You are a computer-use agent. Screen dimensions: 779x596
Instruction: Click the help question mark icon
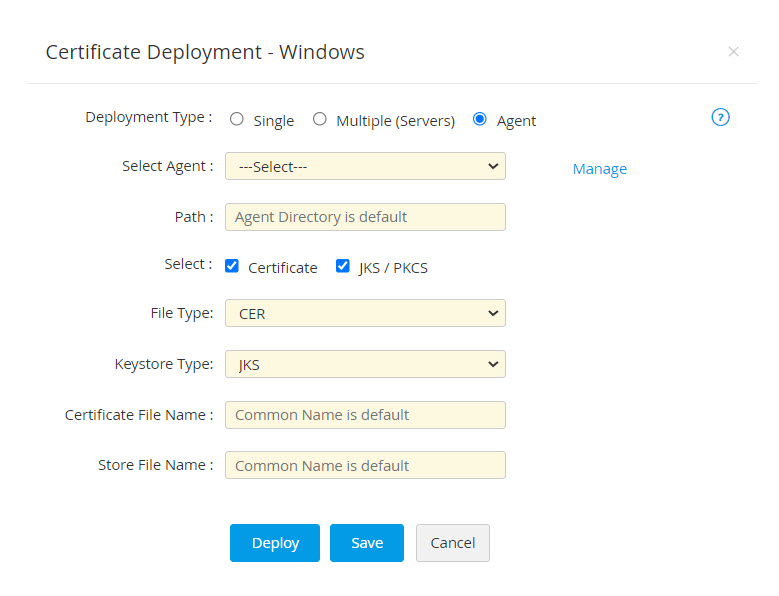(720, 117)
